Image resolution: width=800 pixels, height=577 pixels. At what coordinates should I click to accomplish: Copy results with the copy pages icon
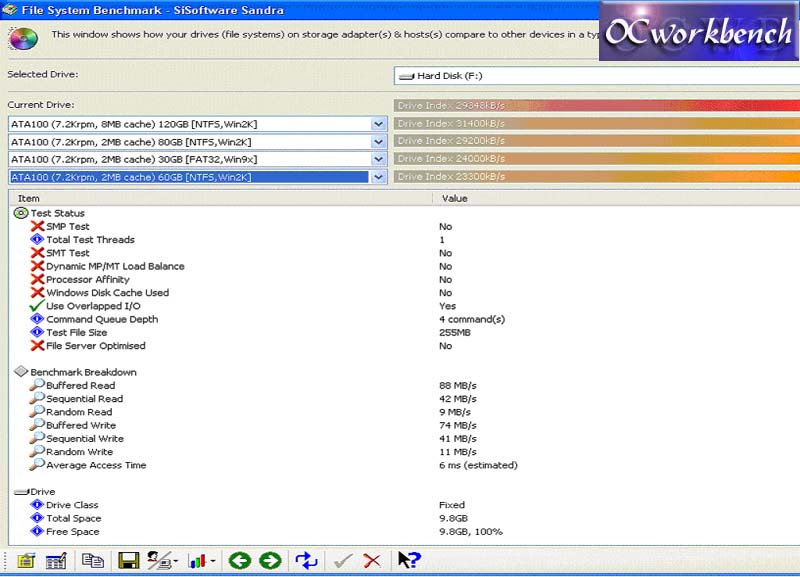92,561
